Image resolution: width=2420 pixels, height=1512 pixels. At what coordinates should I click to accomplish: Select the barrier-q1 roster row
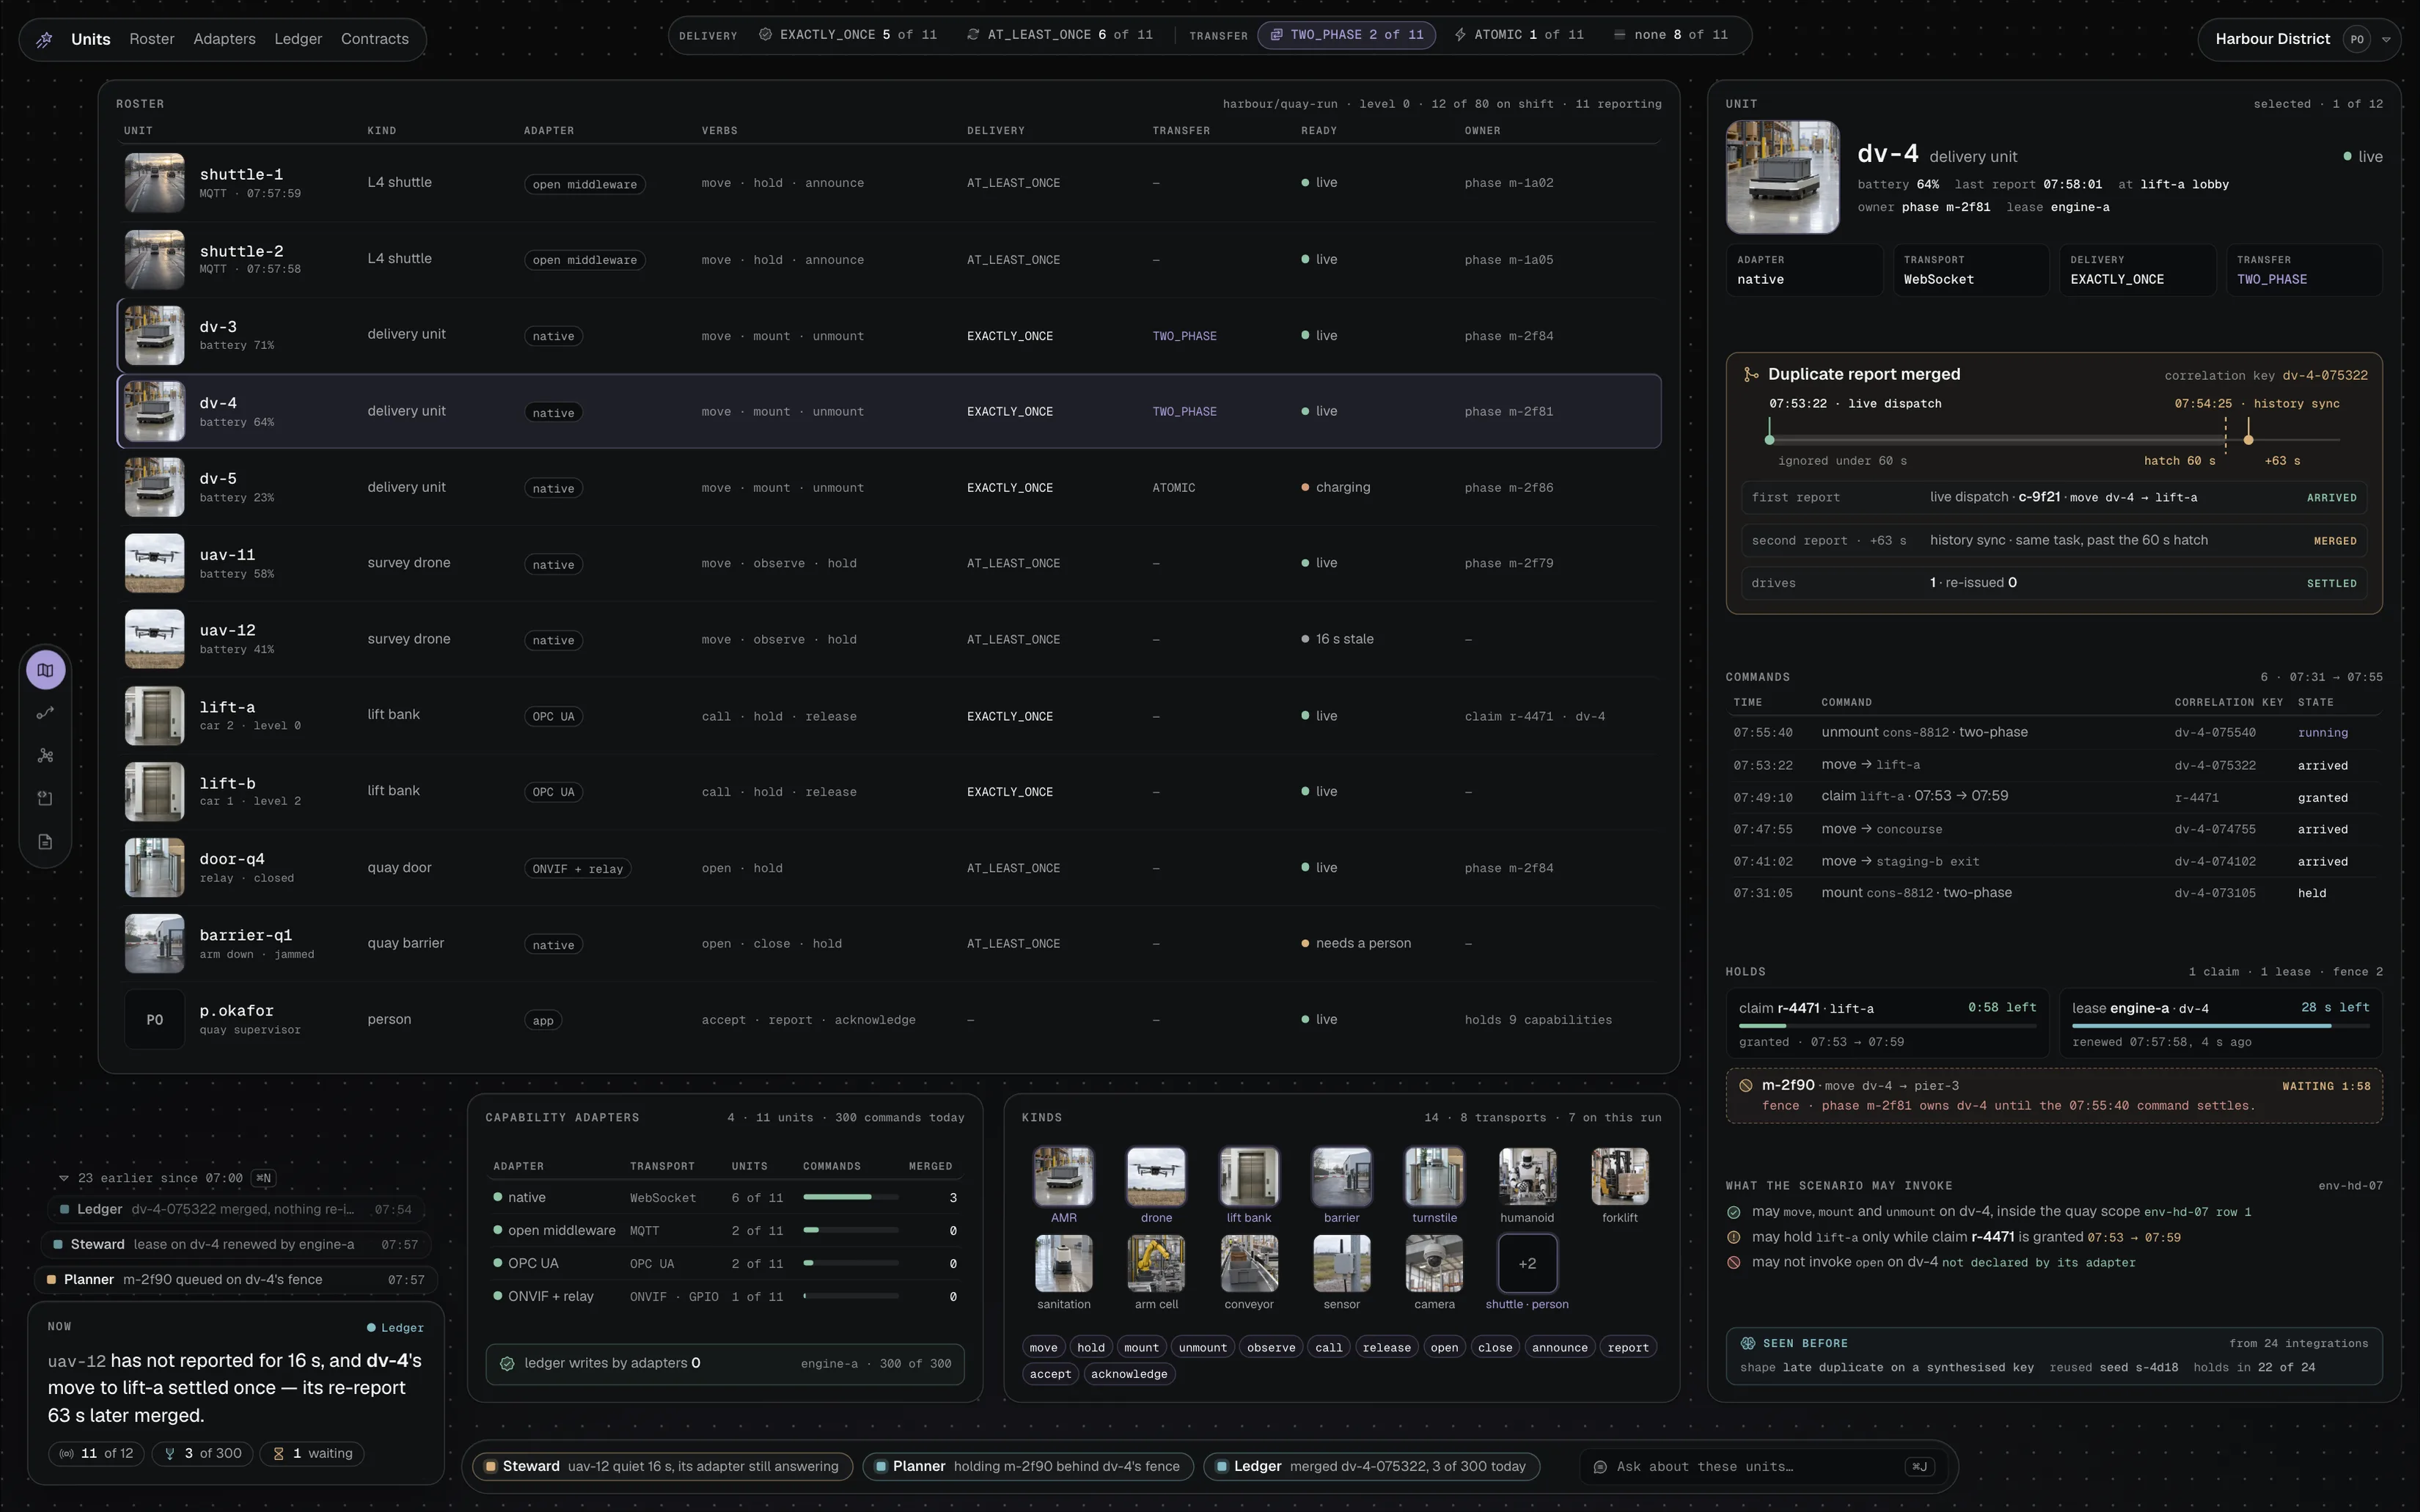coord(889,944)
